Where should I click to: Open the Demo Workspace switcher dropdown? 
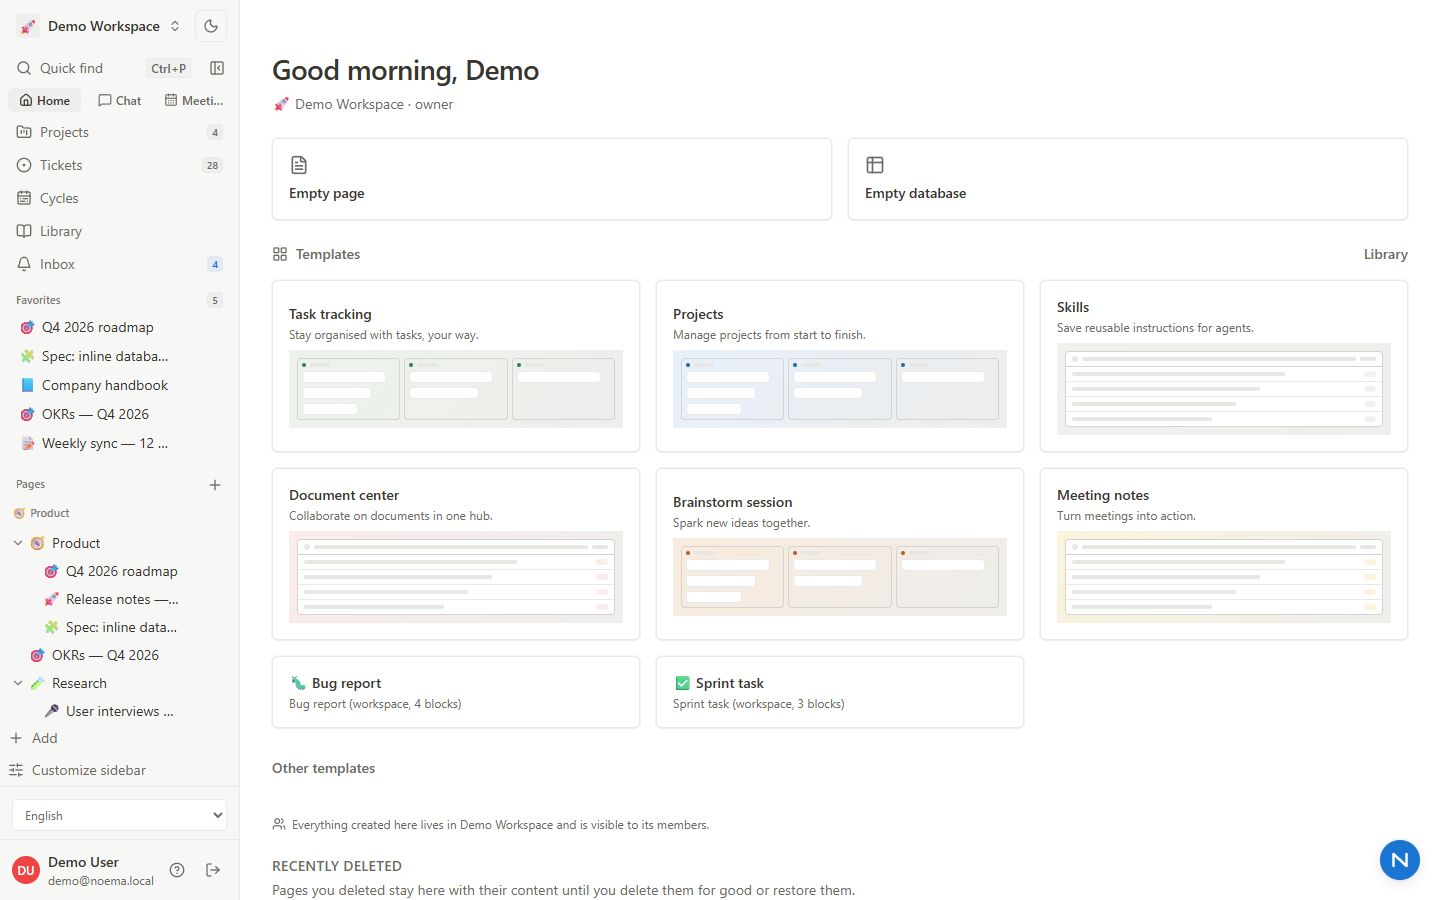tap(100, 26)
